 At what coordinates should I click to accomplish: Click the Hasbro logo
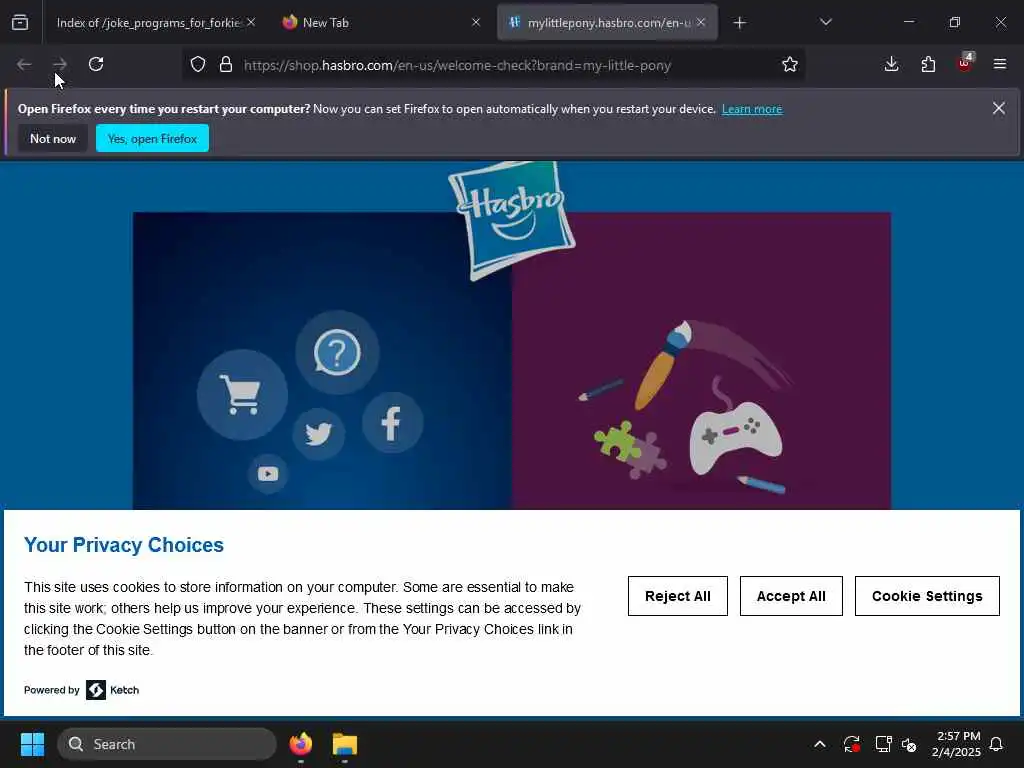pos(512,219)
